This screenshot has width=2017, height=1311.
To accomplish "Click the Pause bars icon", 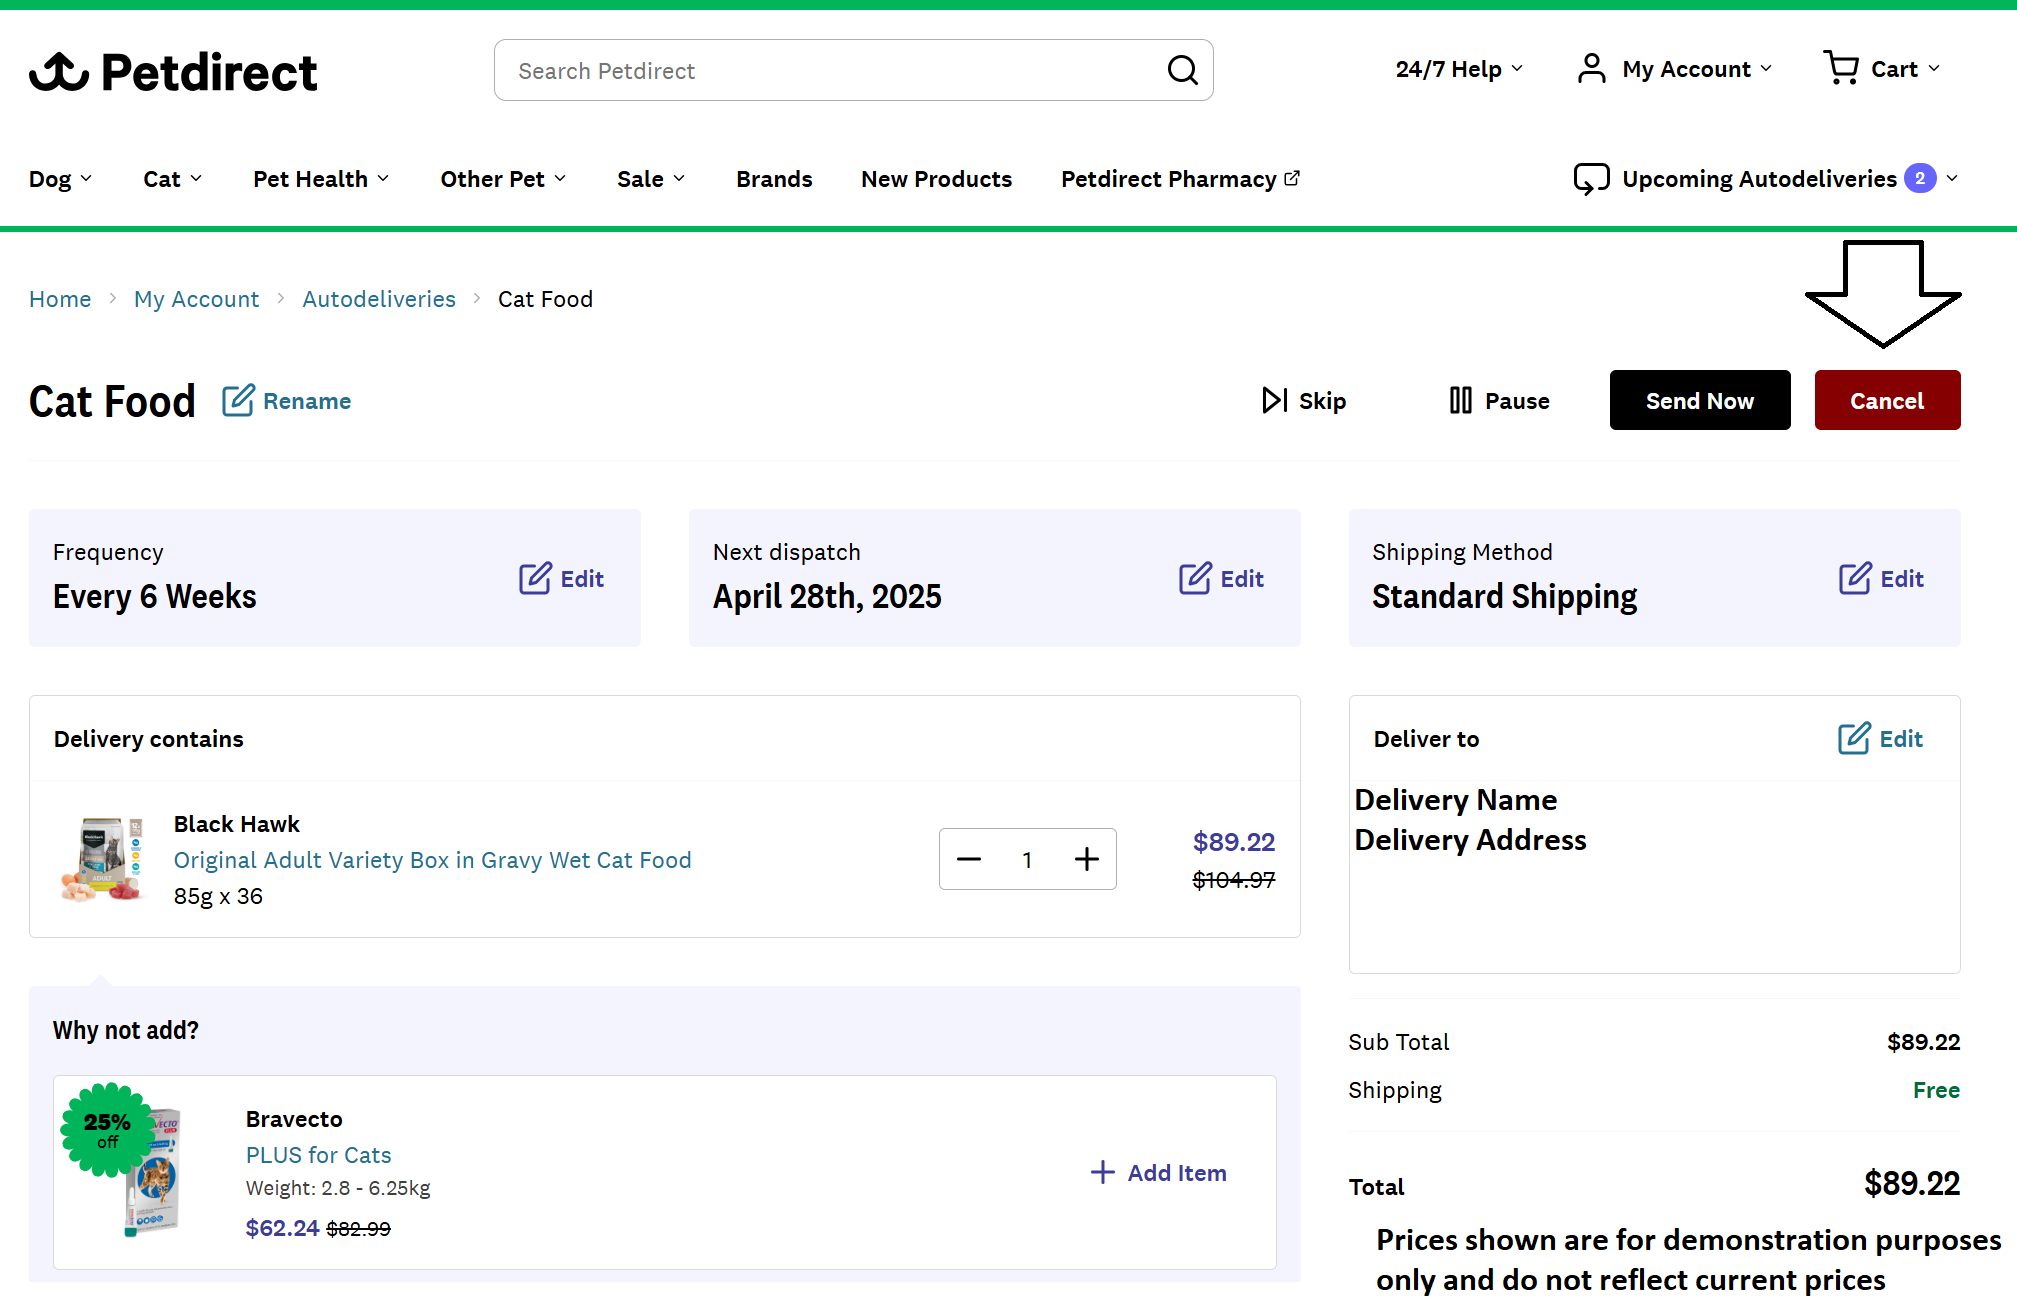I will click(1460, 401).
